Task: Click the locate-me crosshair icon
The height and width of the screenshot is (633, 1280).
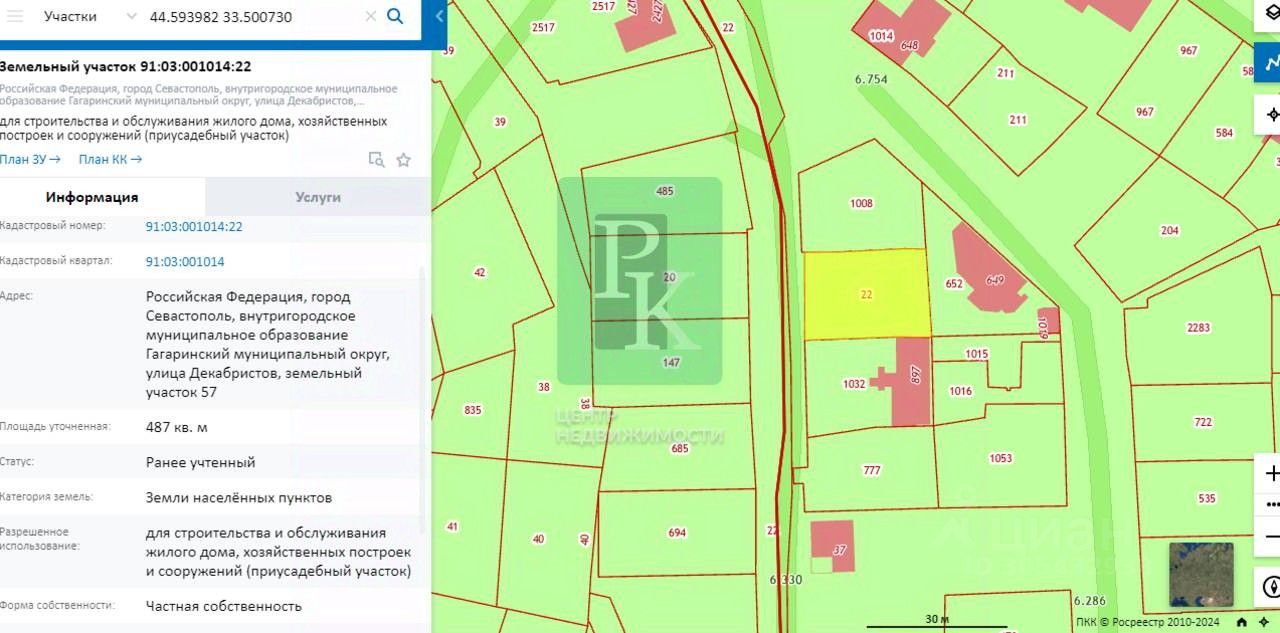Action: pyautogui.click(x=1272, y=114)
